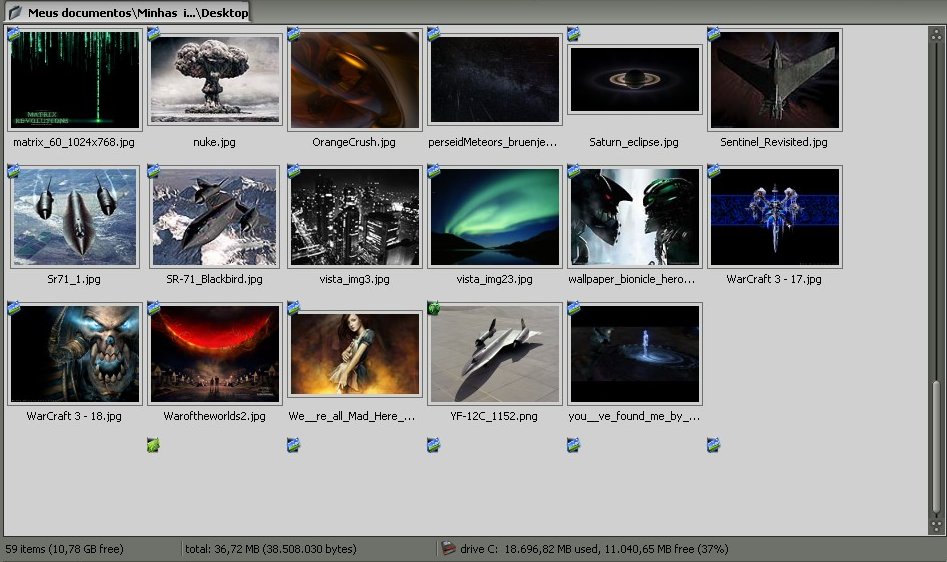Select the WarCraft 3 - 18.jpg thumbnail
The height and width of the screenshot is (562, 947).
point(74,354)
